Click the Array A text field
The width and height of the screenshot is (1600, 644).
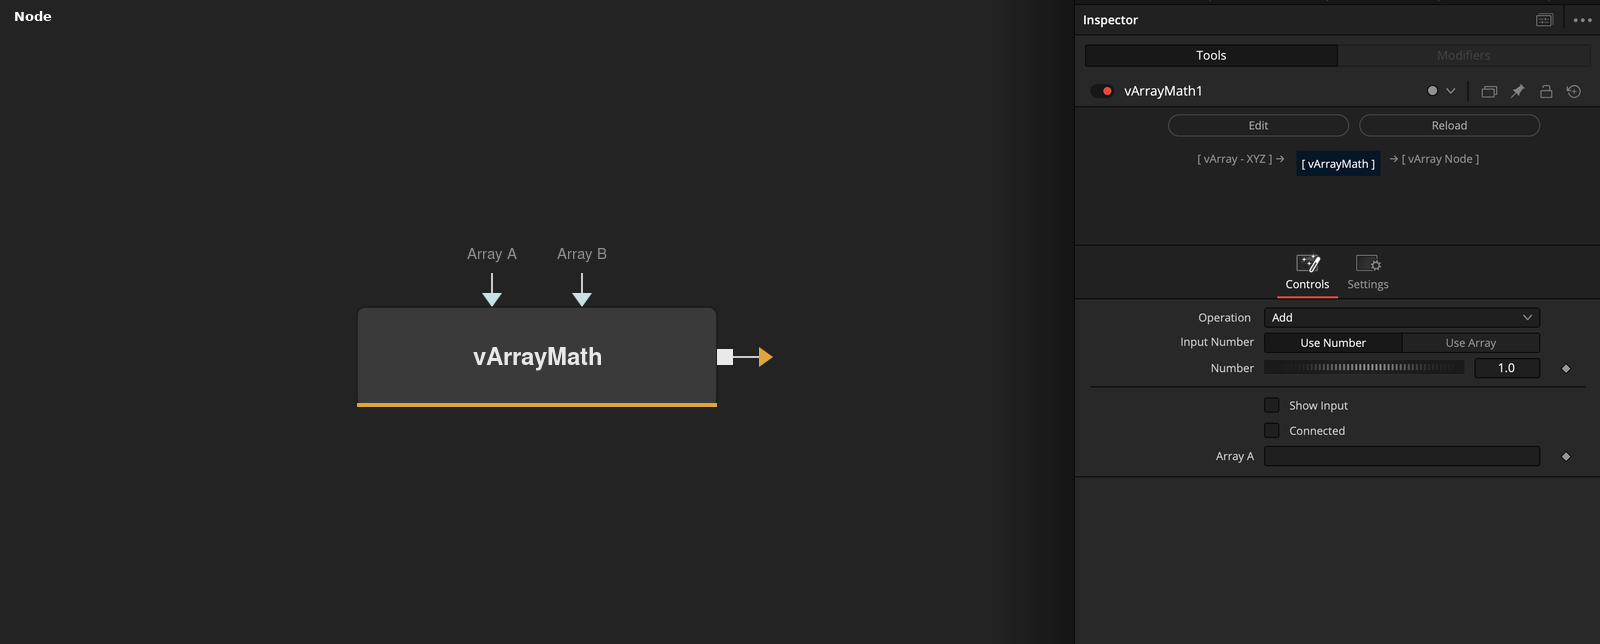(x=1402, y=456)
